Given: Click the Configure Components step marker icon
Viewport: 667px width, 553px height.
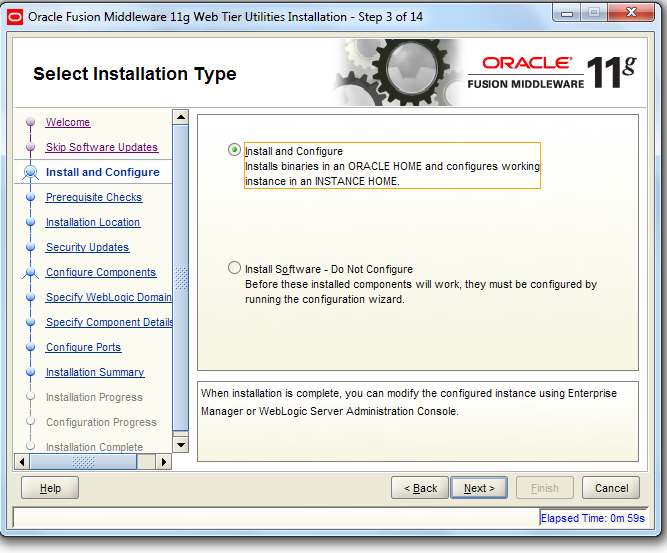Looking at the screenshot, I should pos(30,272).
